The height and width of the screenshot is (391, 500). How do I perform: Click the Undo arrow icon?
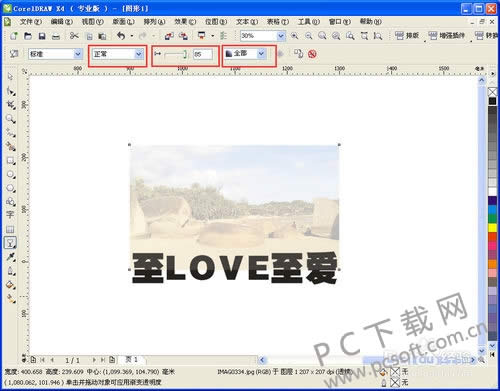coord(121,36)
